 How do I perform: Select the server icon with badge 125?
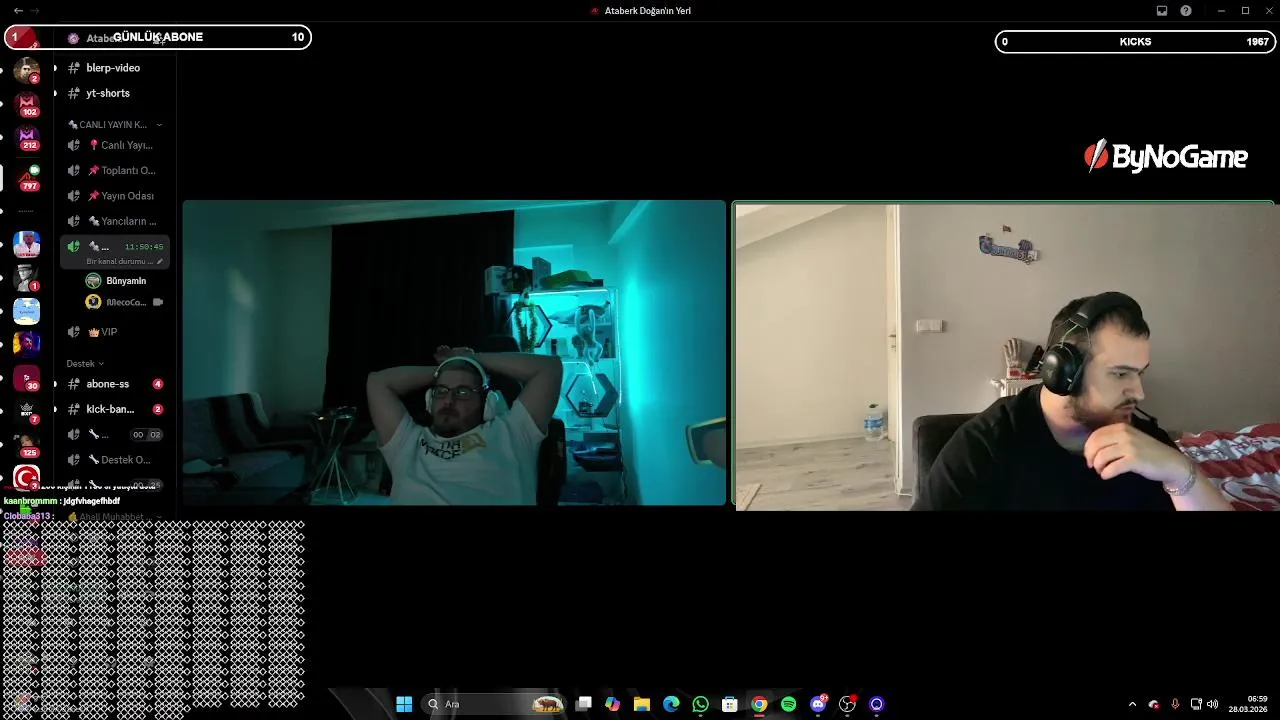pyautogui.click(x=27, y=446)
